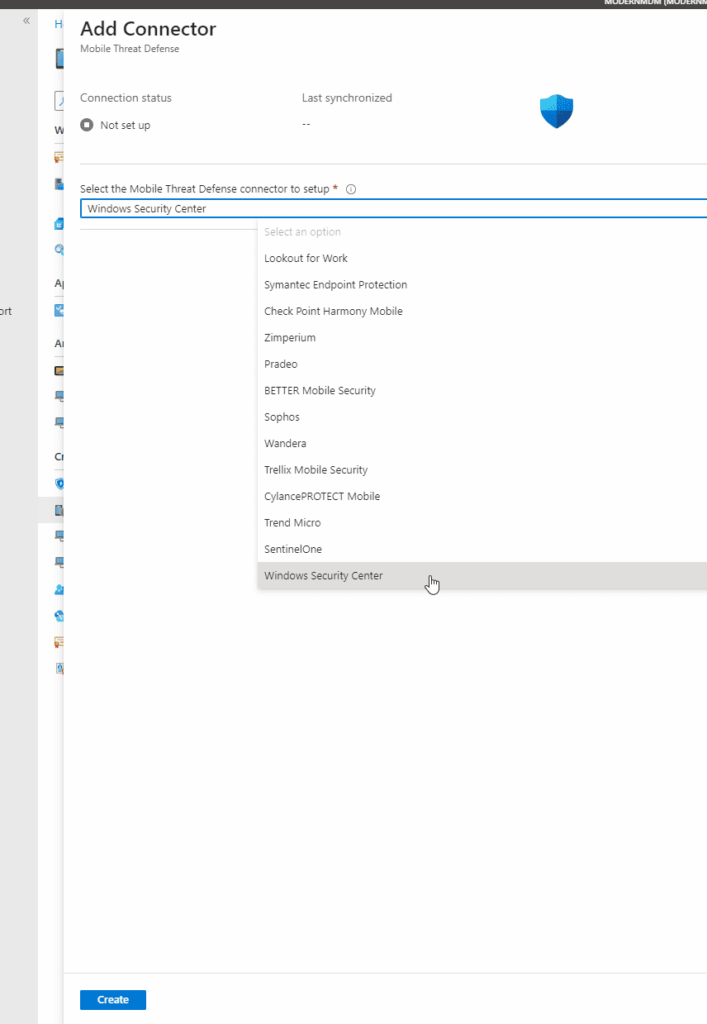Choose CylancePROTECT Mobile option

322,496
